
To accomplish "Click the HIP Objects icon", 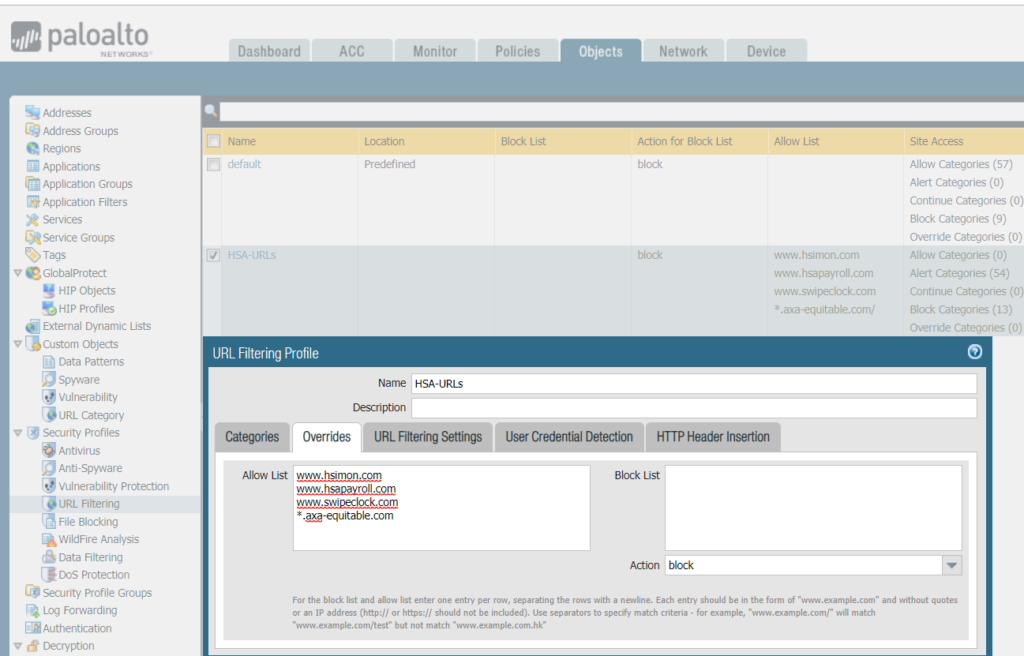I will (48, 290).
